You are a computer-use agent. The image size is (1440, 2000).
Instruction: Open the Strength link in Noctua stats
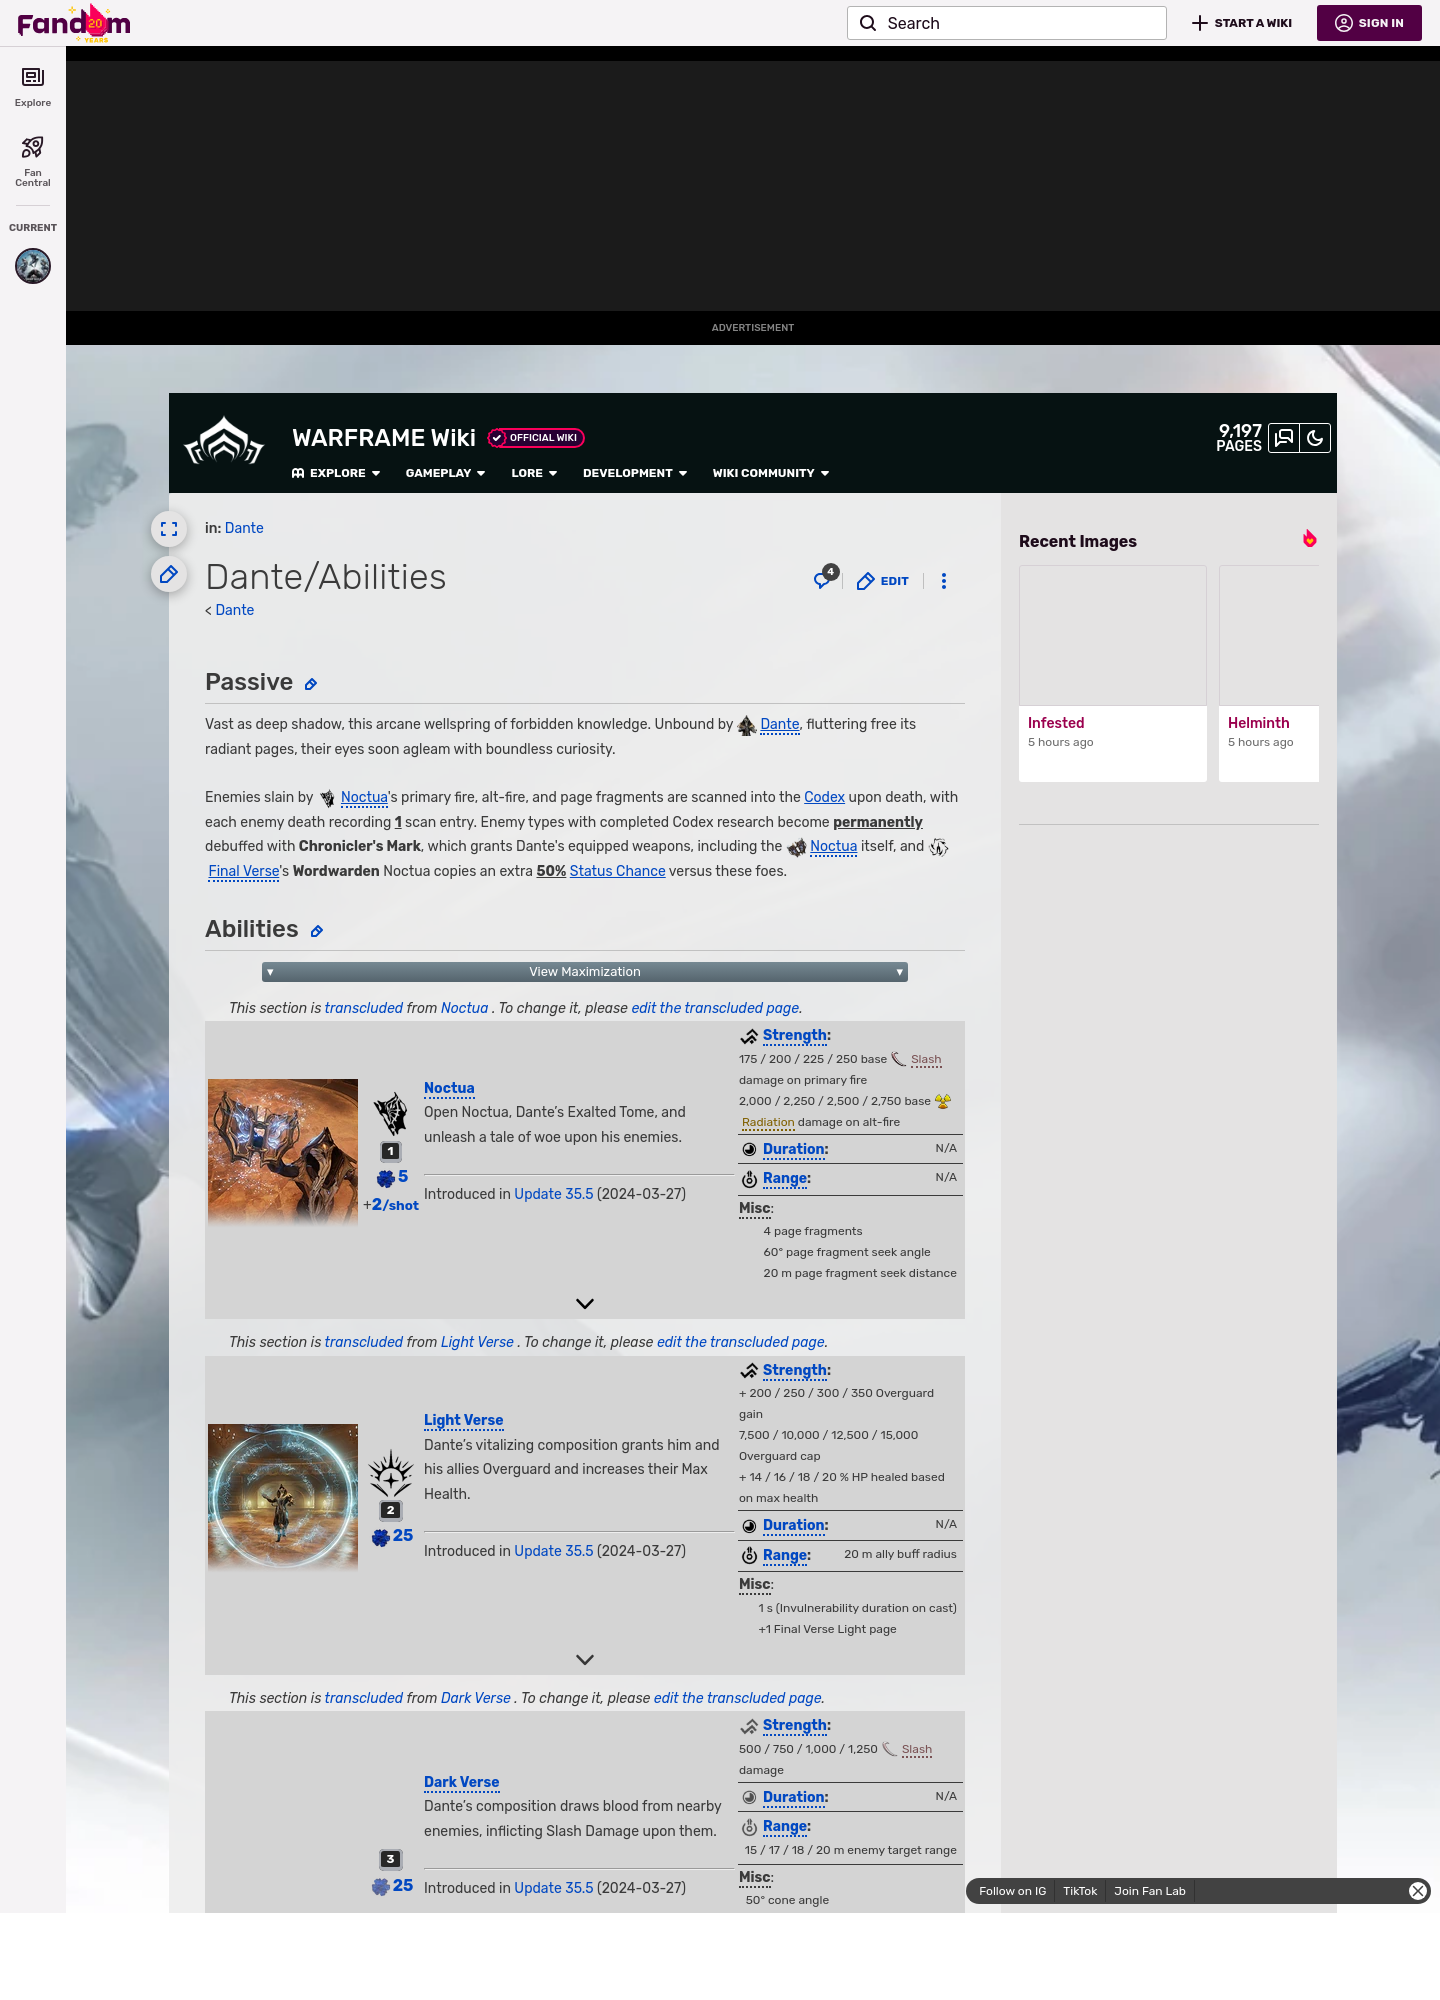point(795,1035)
